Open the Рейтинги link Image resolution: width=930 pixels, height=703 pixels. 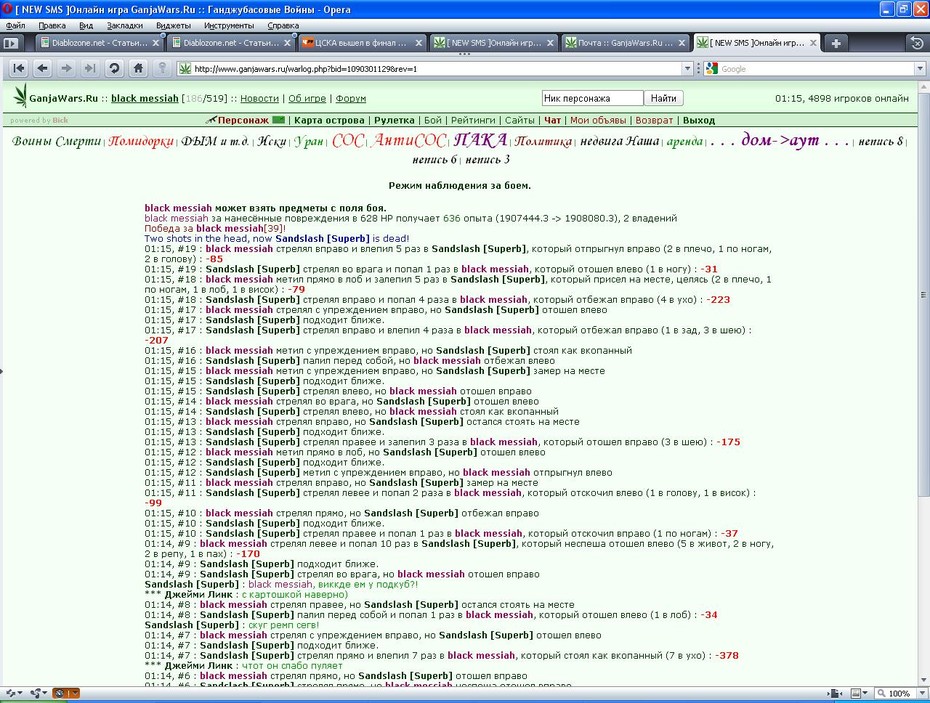point(473,120)
